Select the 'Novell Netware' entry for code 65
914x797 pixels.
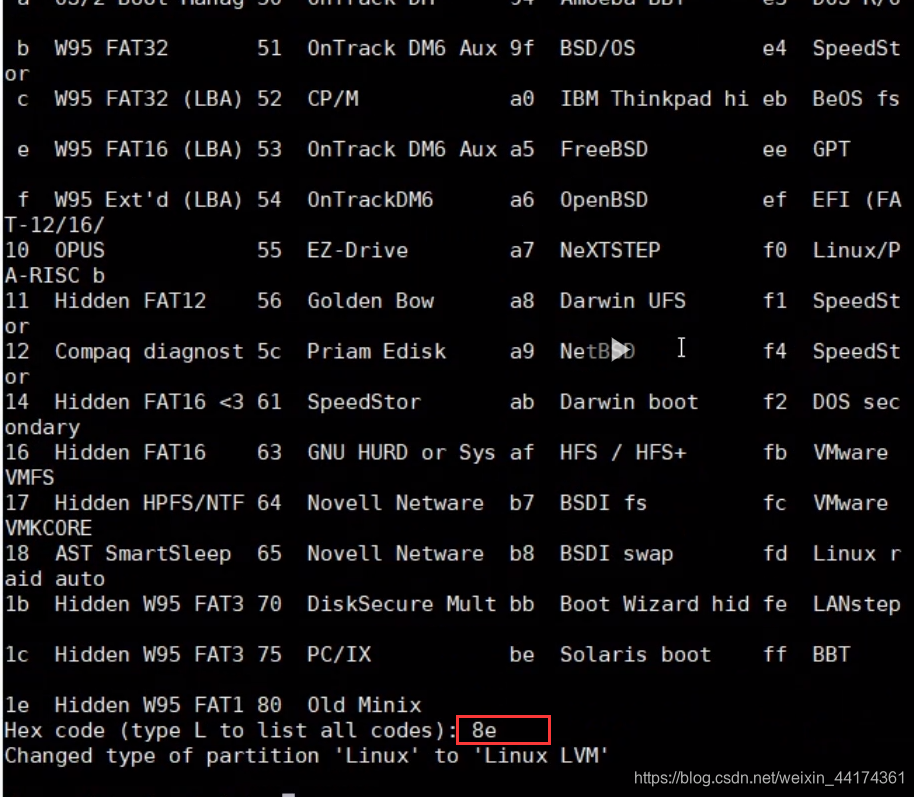pyautogui.click(x=395, y=554)
